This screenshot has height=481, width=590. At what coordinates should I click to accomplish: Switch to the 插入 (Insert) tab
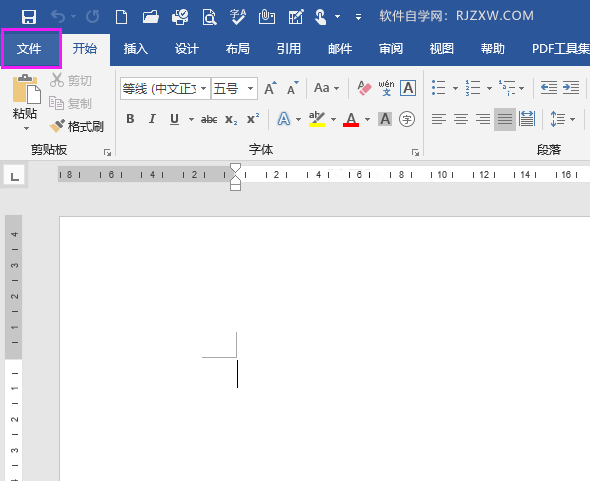click(x=136, y=49)
